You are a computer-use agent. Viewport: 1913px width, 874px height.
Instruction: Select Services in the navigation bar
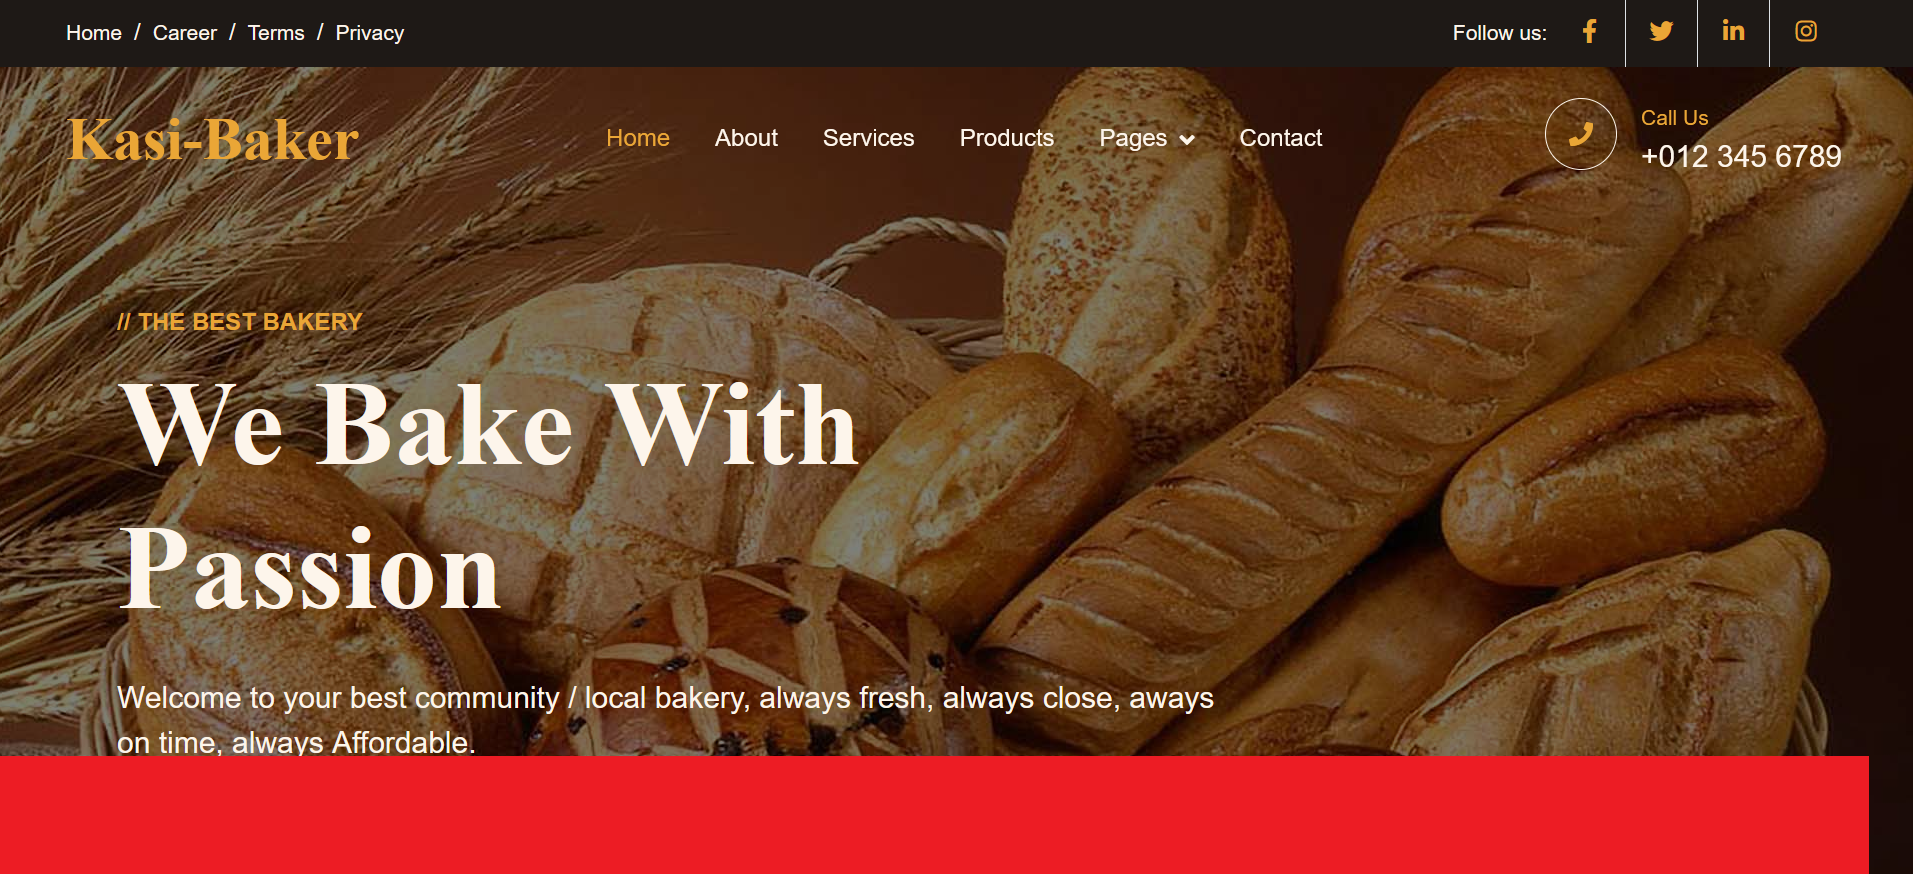tap(868, 138)
